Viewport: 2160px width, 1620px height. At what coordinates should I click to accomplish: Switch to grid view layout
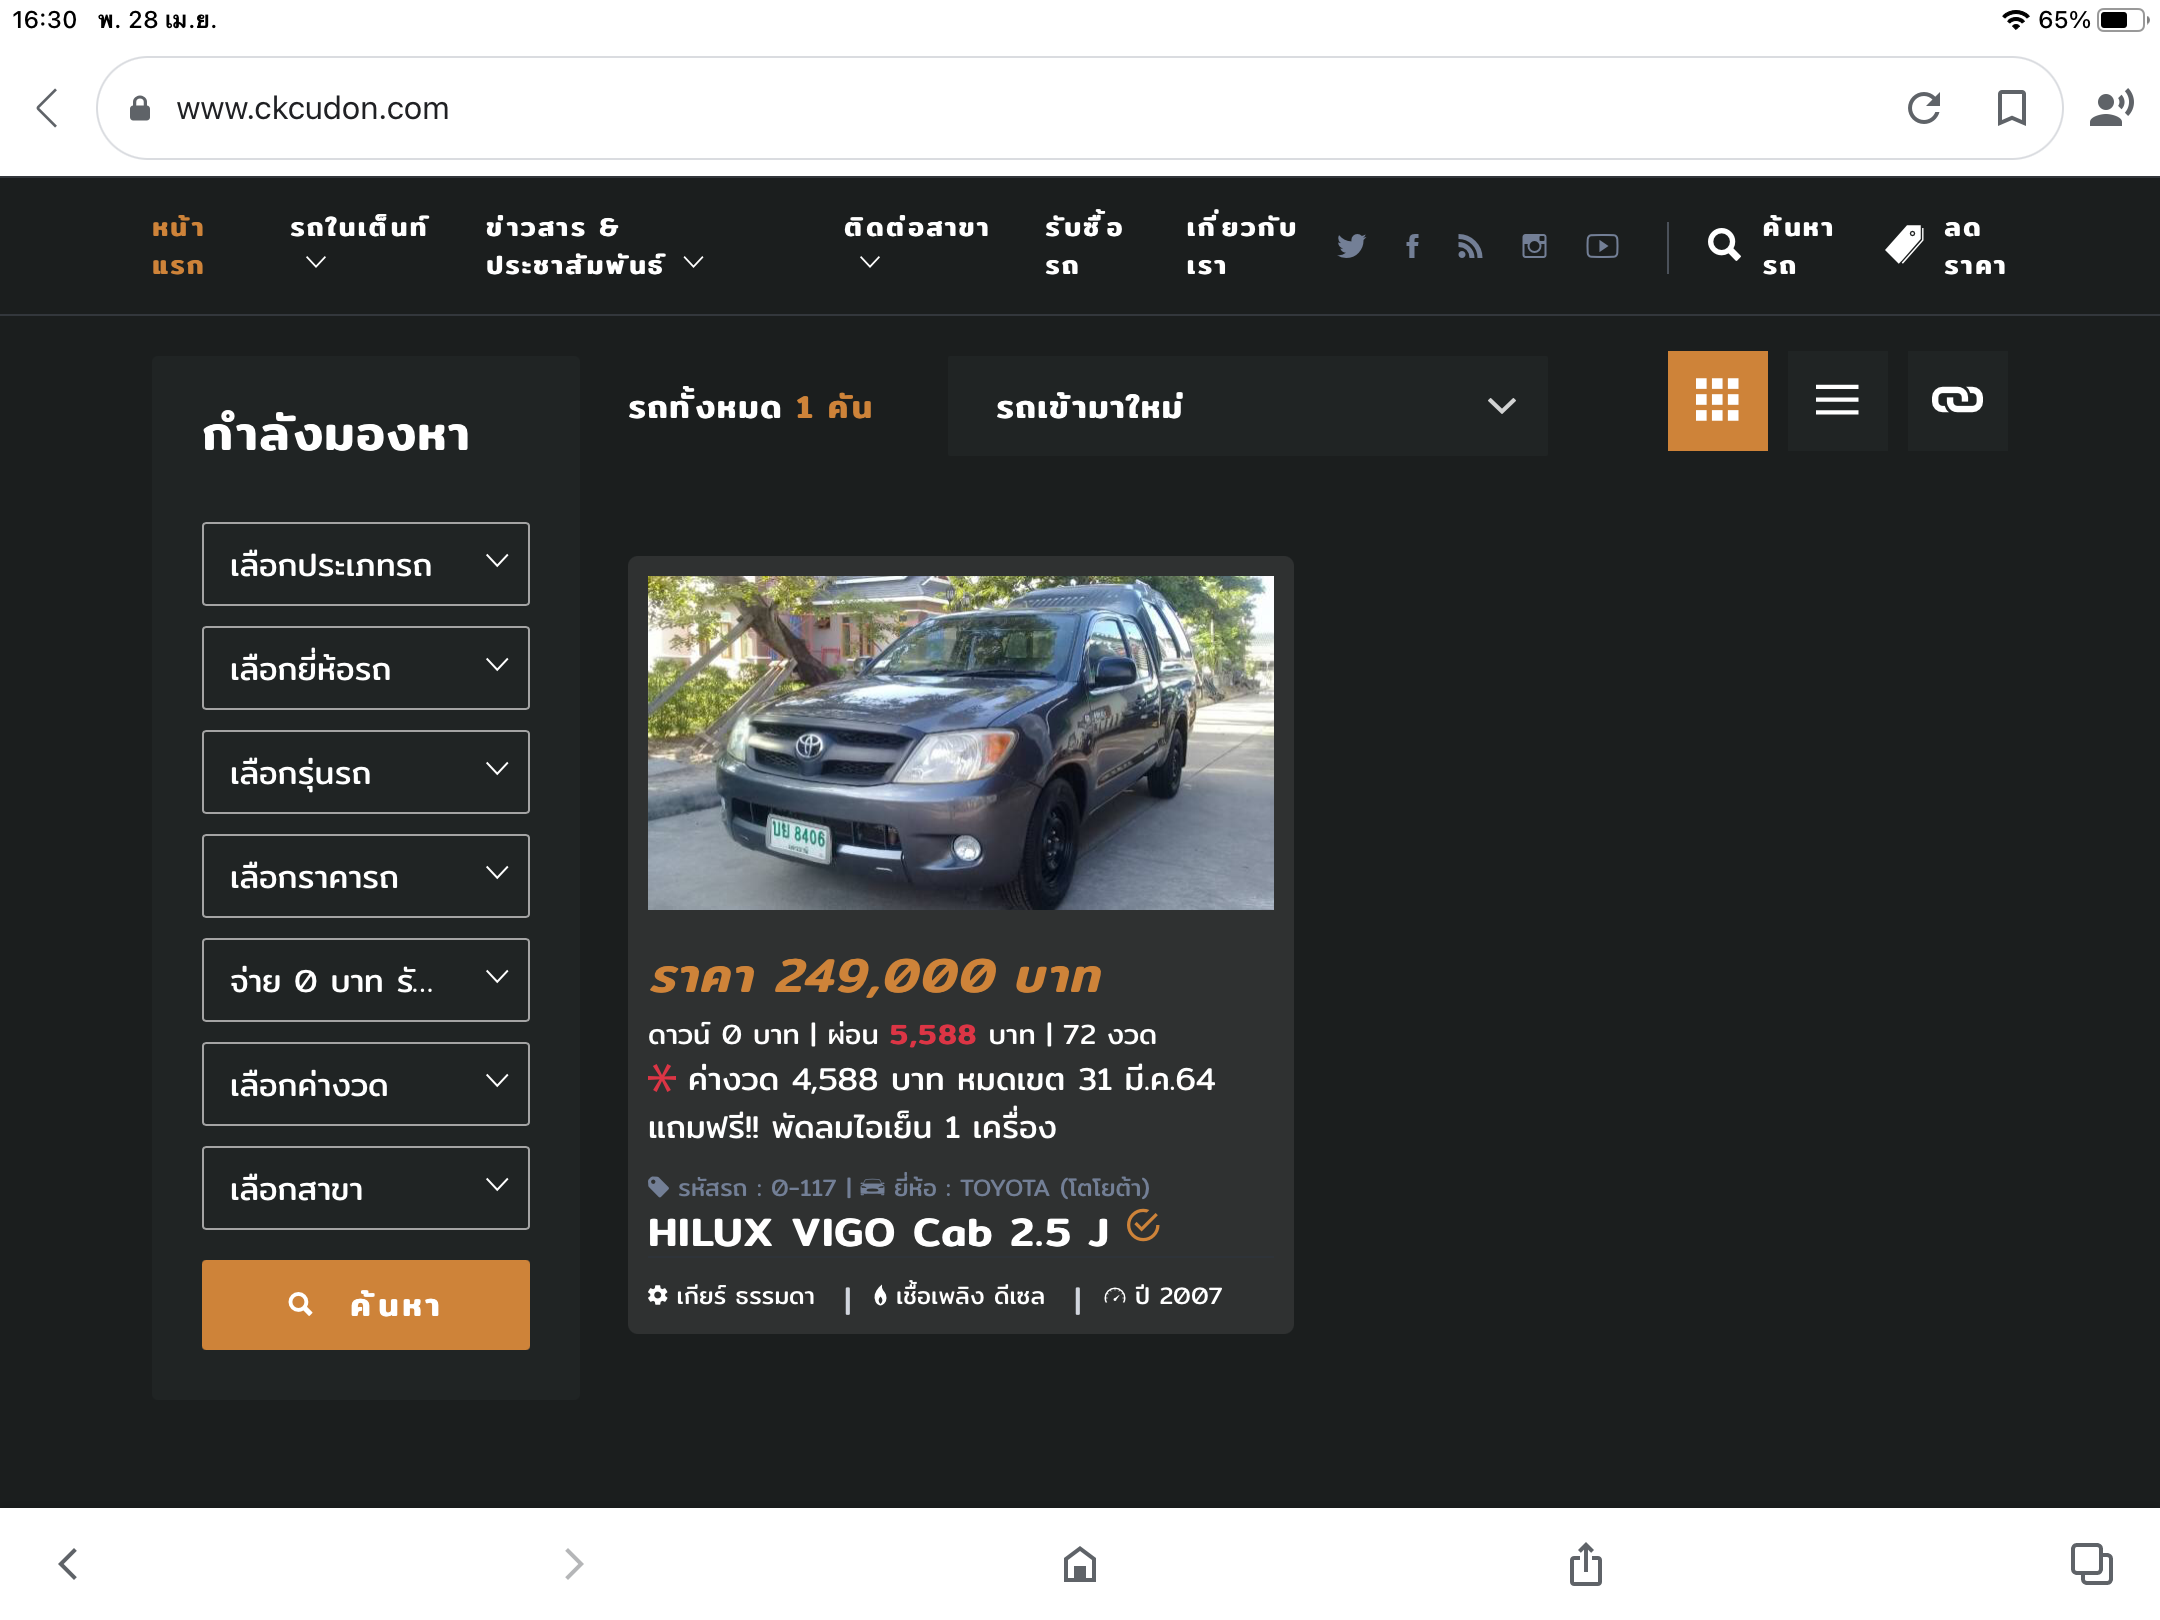tap(1717, 400)
